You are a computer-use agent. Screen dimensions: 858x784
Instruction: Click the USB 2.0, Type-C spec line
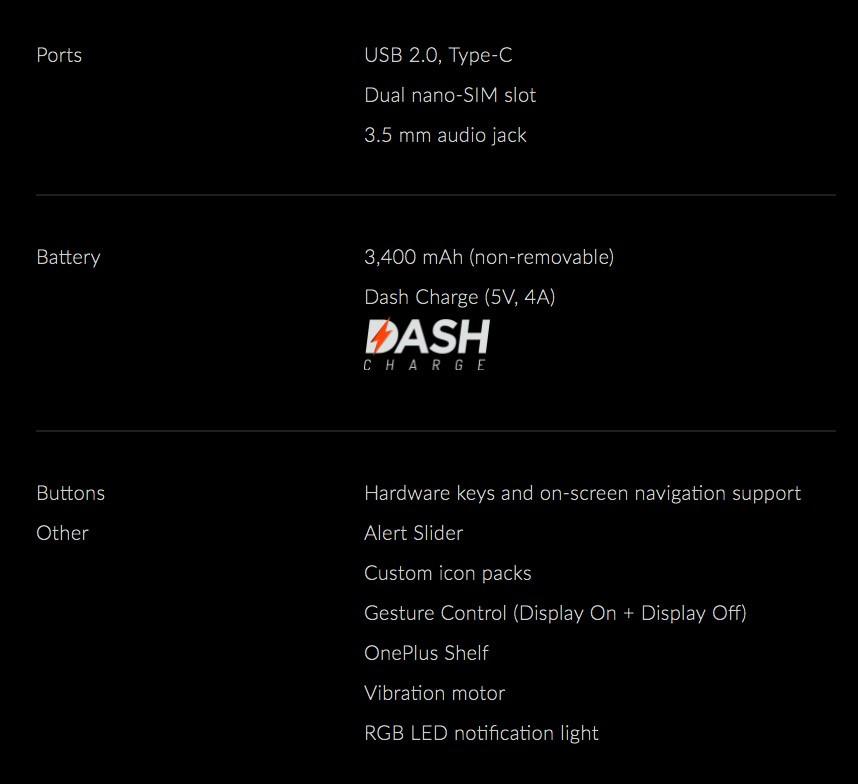point(438,55)
